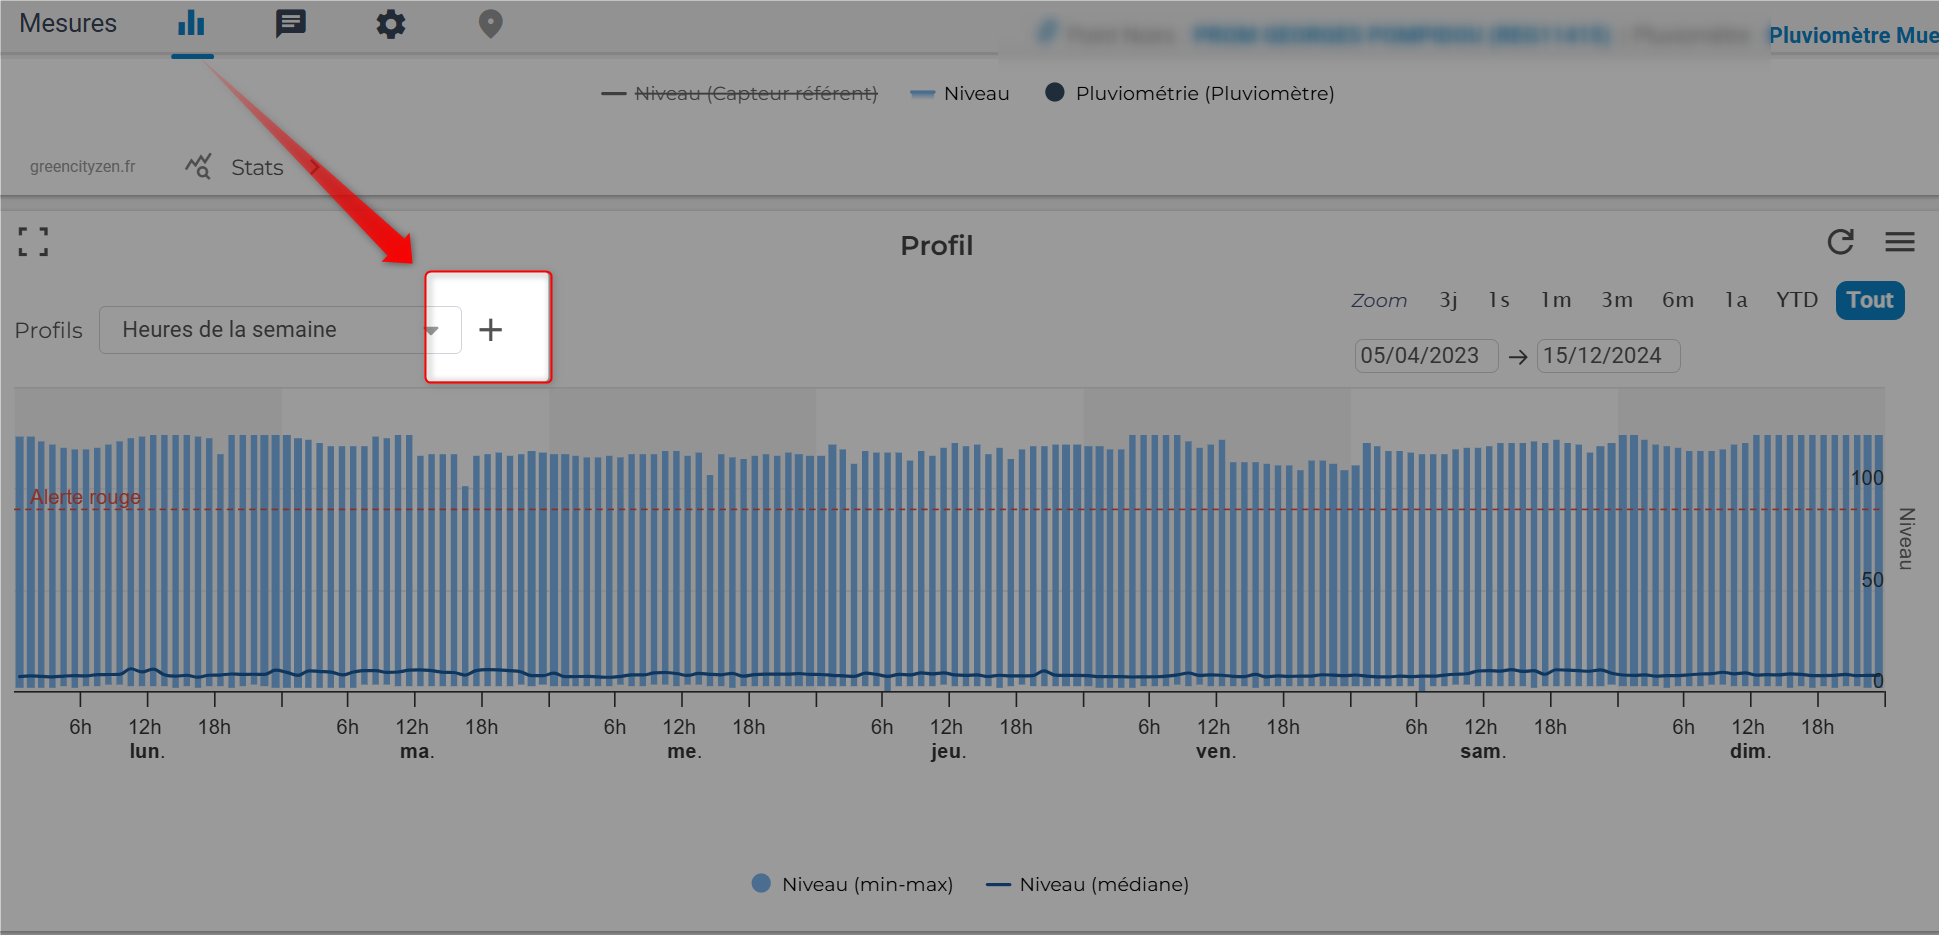Toggle the Niveau (Capteur référent) series

pos(755,94)
